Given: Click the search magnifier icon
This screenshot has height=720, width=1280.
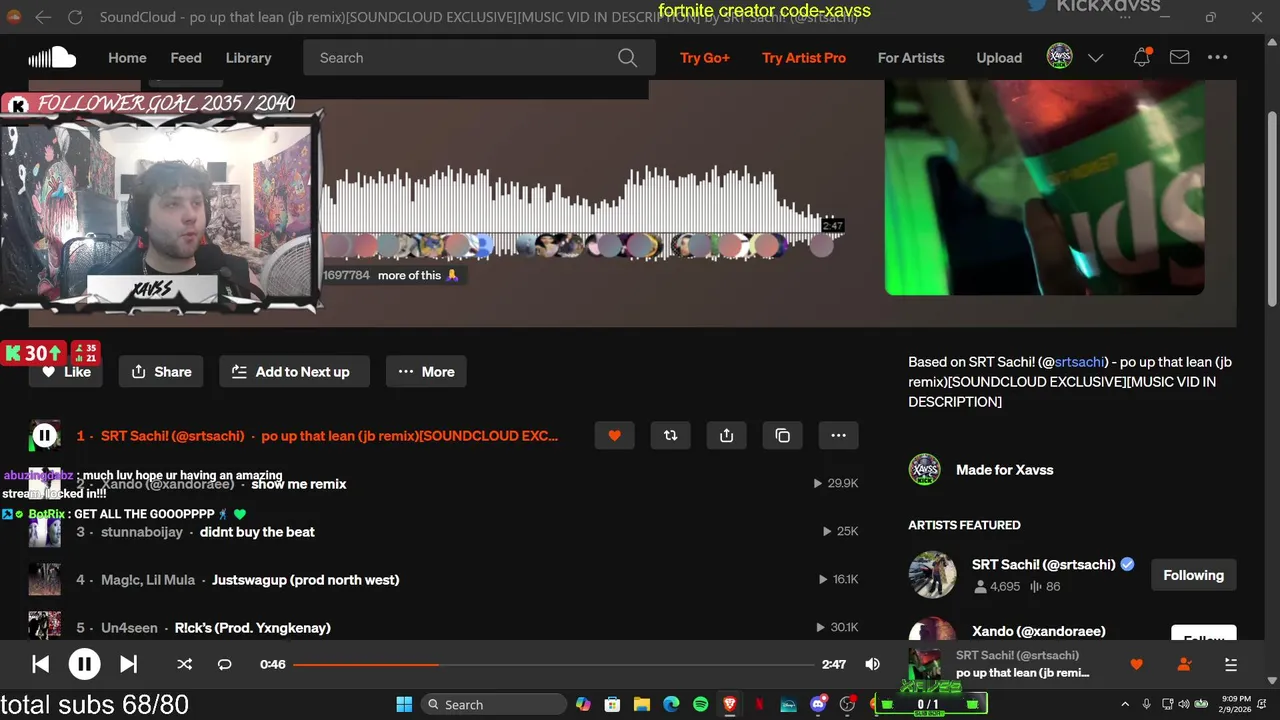Looking at the screenshot, I should click(627, 58).
